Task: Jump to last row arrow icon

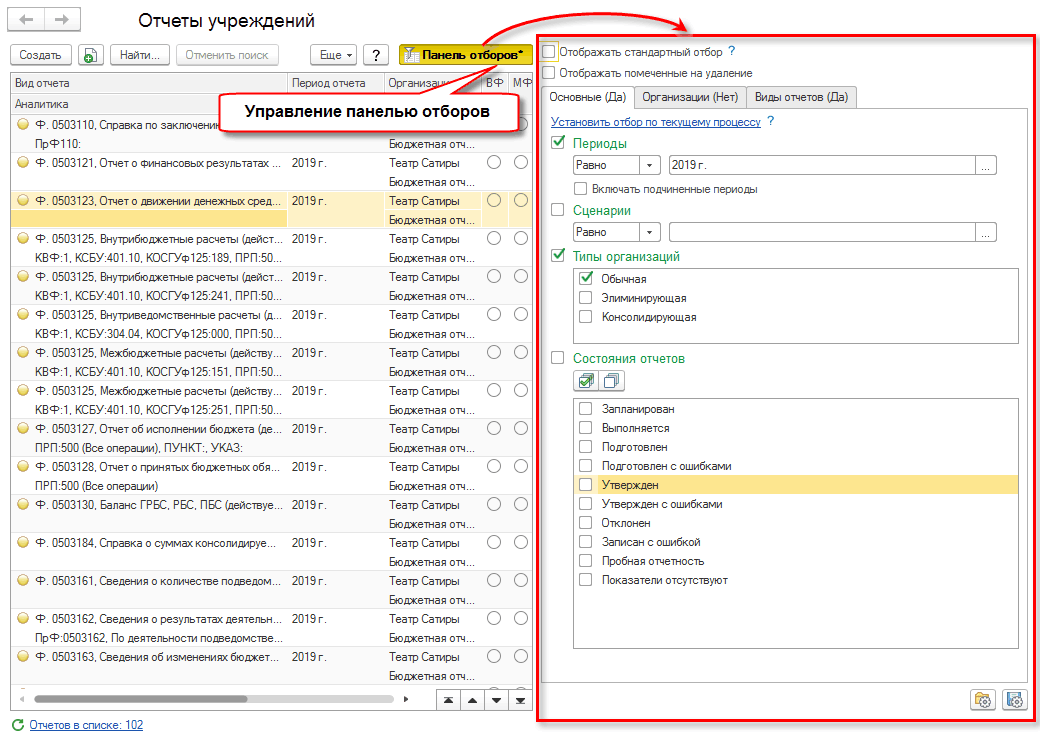Action: [x=520, y=700]
